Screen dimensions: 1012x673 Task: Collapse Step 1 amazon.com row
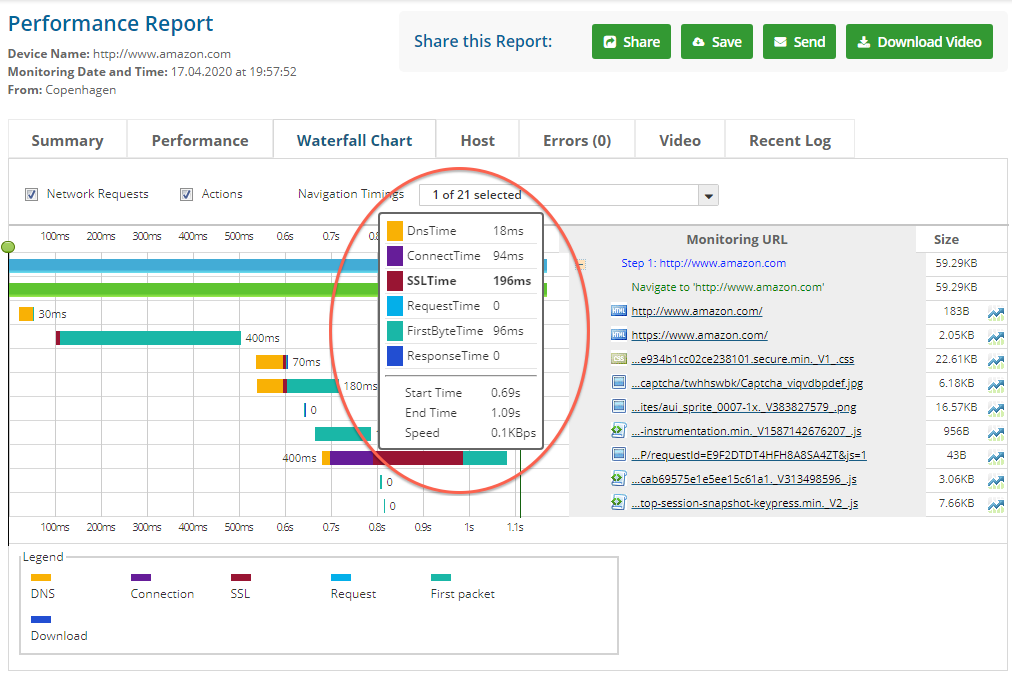580,264
